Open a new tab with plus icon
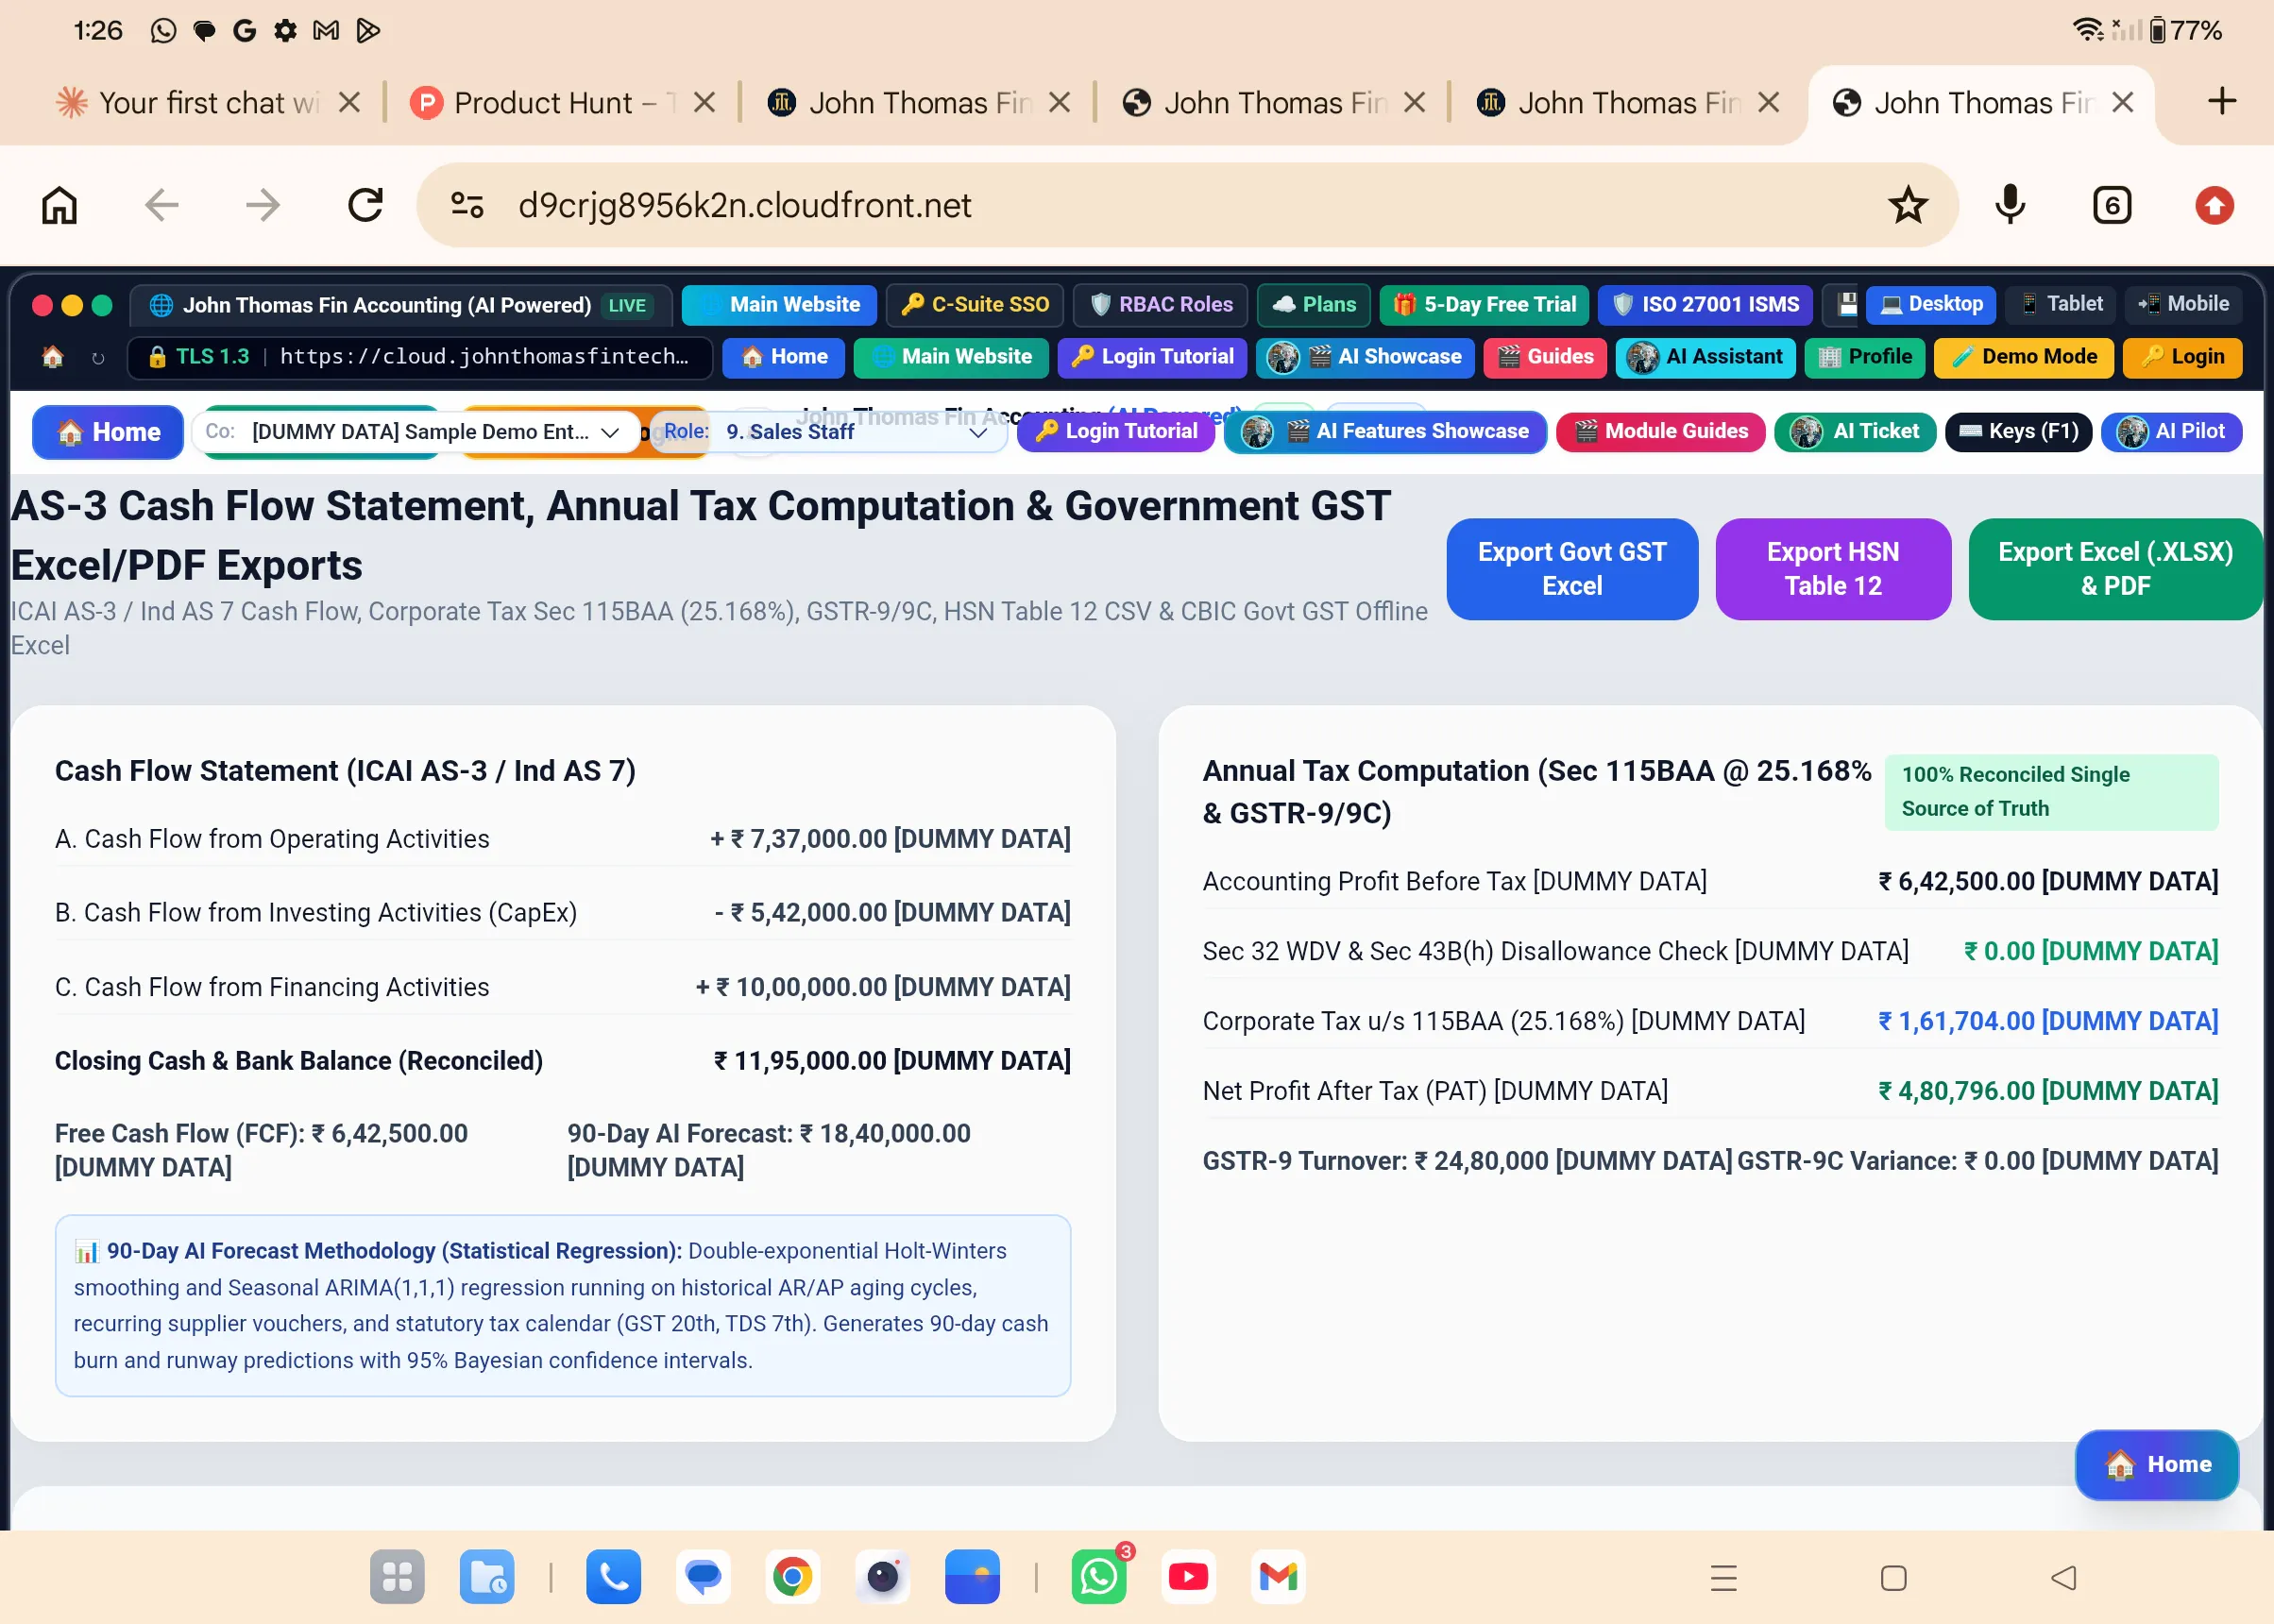Image resolution: width=2274 pixels, height=1624 pixels. 2221,101
